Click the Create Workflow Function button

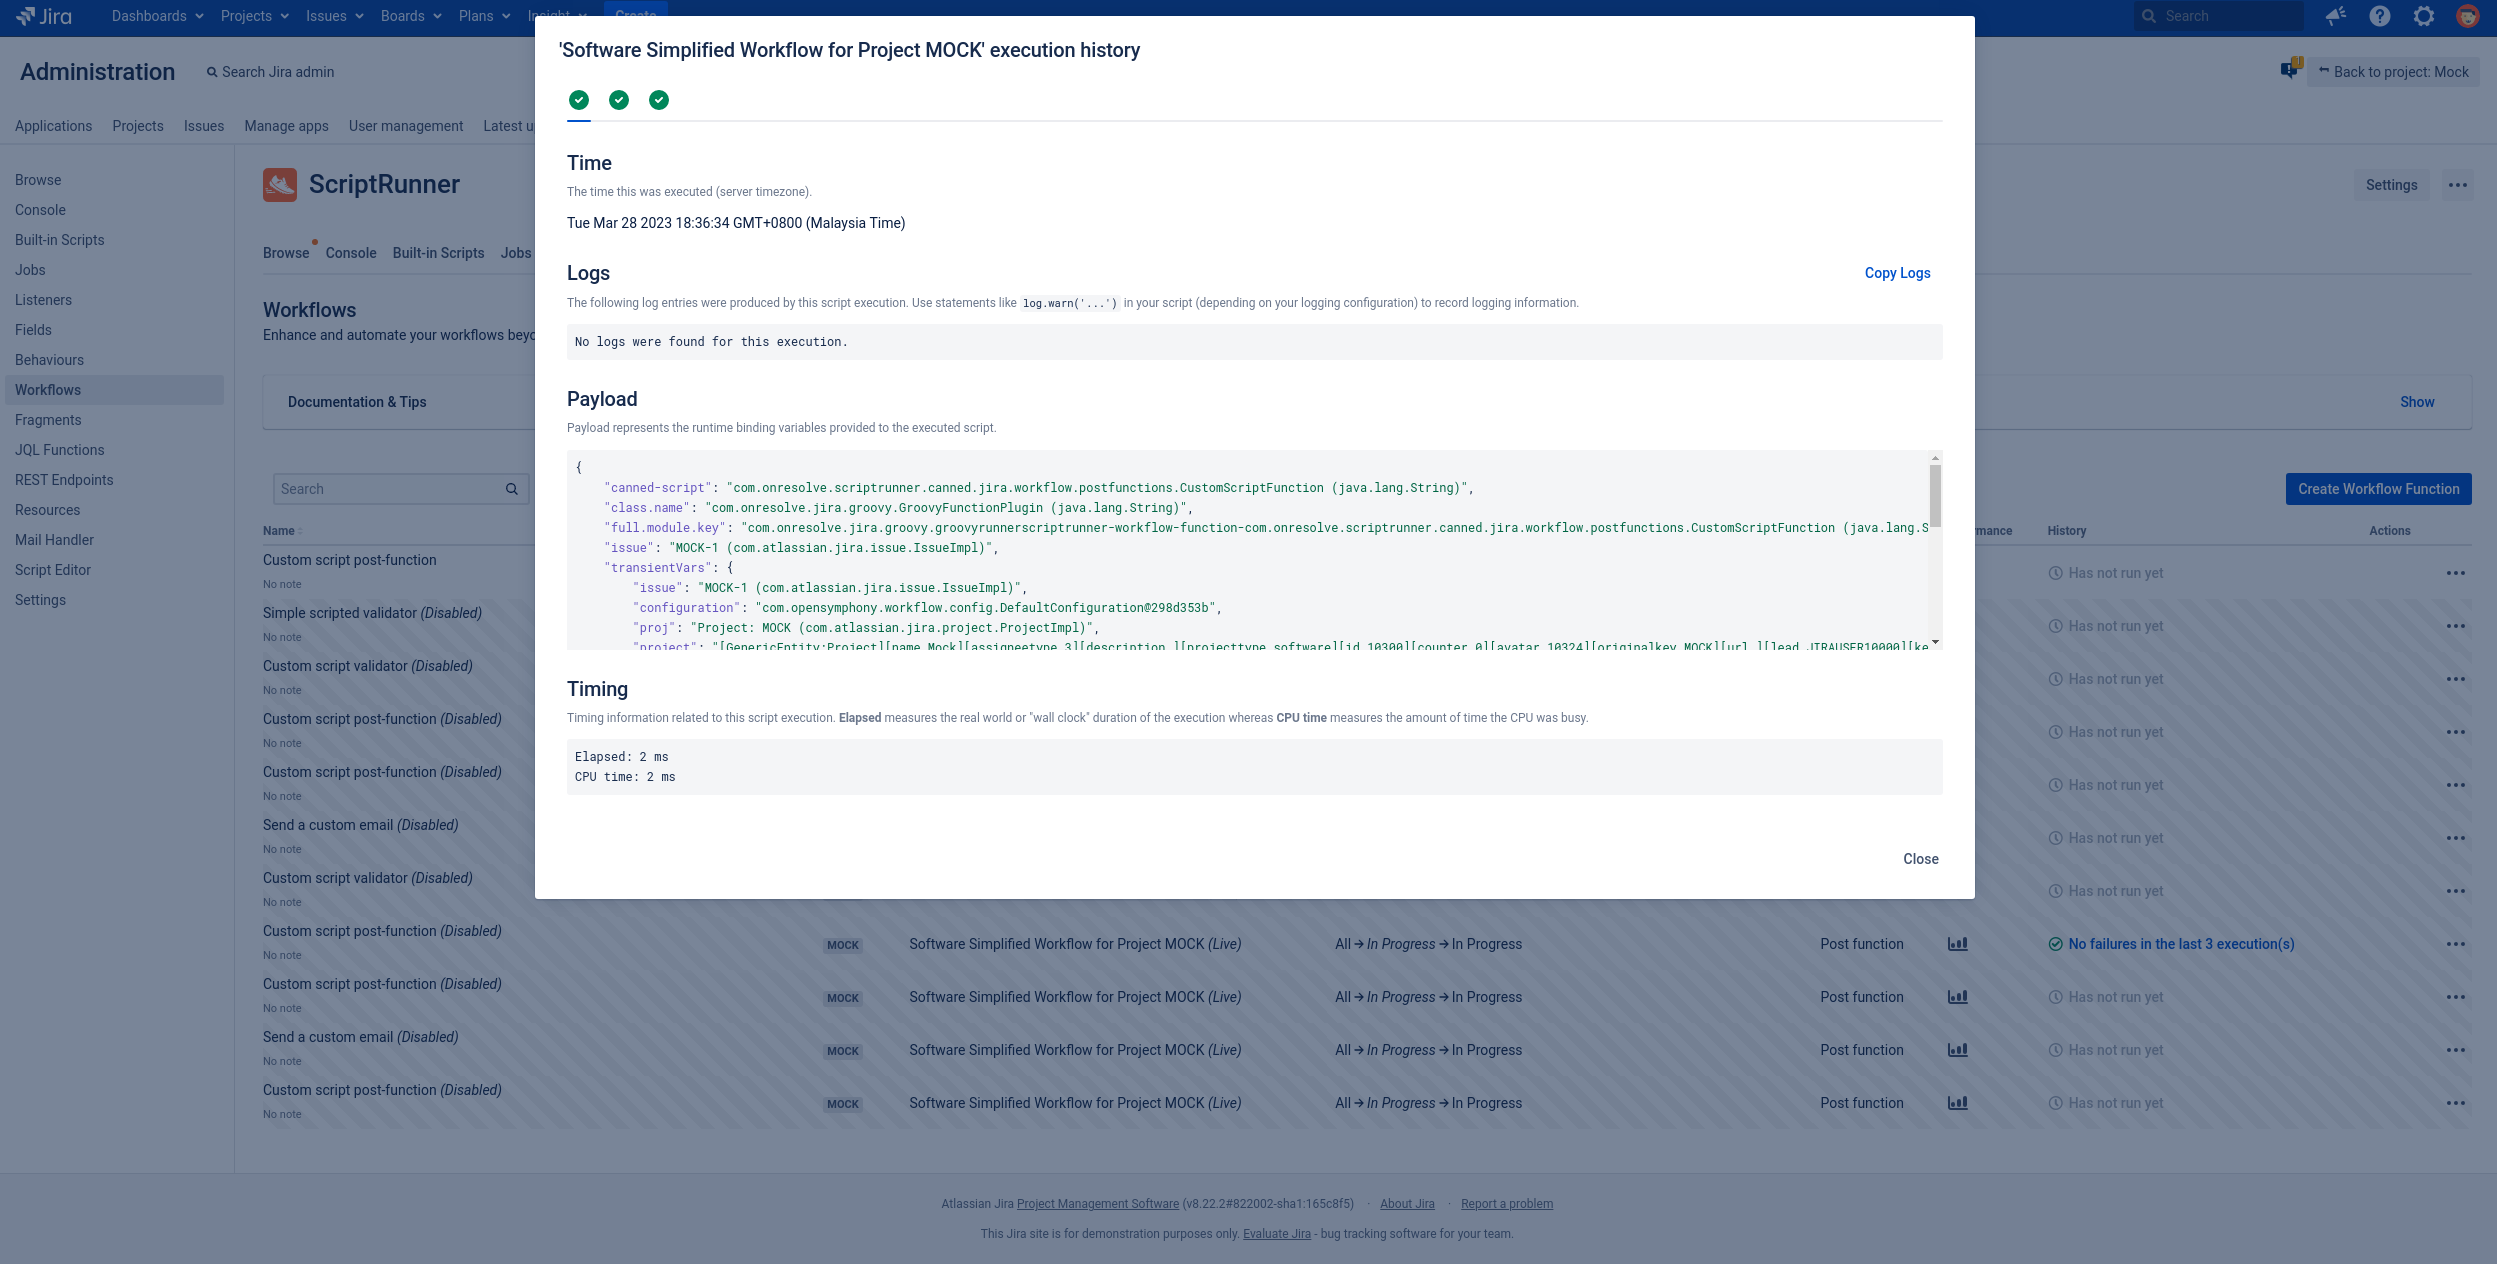click(x=2378, y=489)
